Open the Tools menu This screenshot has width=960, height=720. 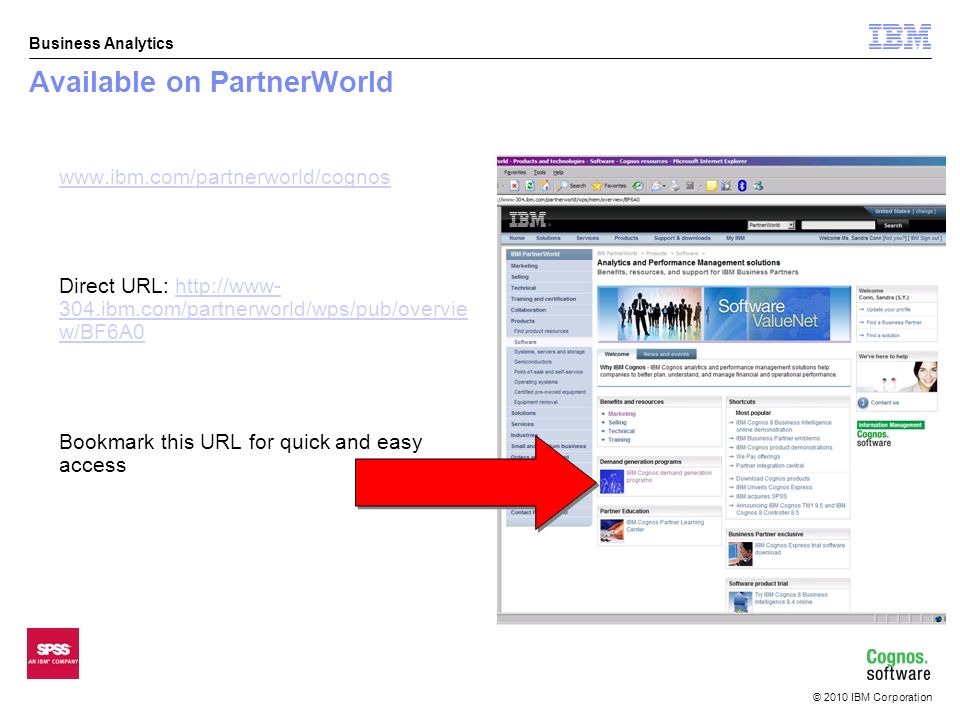[539, 173]
